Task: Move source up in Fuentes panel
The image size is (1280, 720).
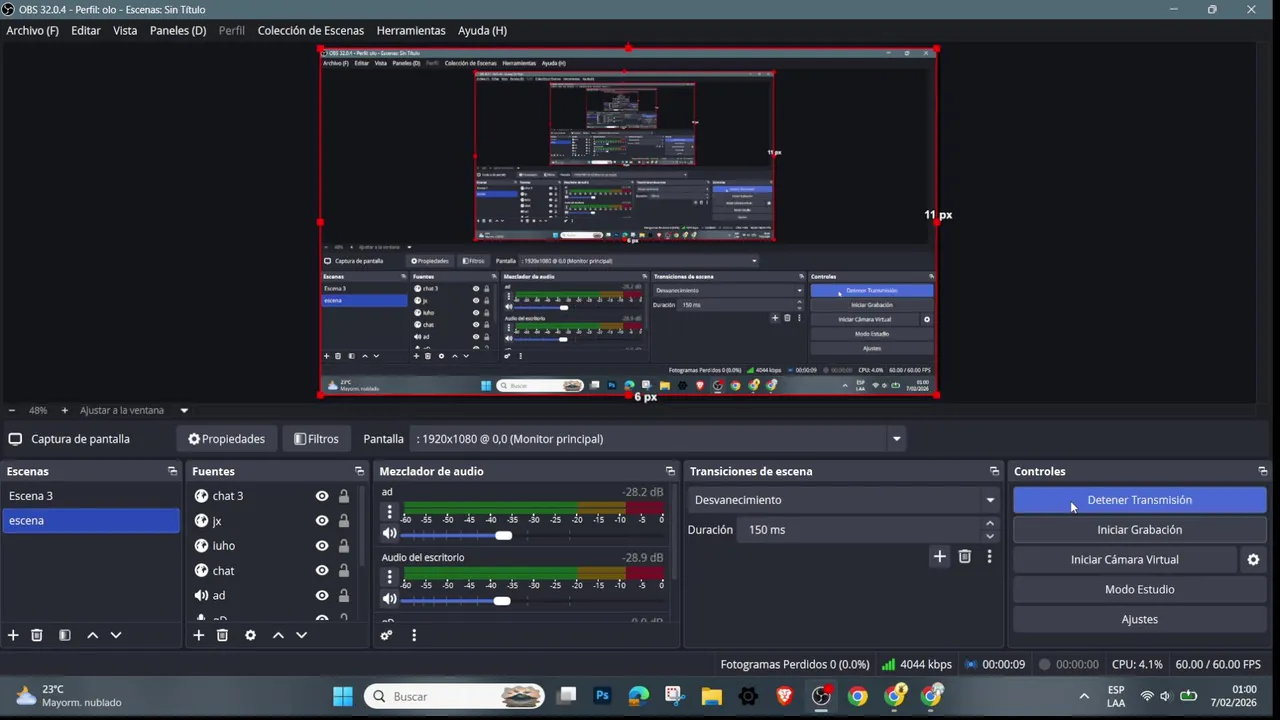Action: coord(278,635)
